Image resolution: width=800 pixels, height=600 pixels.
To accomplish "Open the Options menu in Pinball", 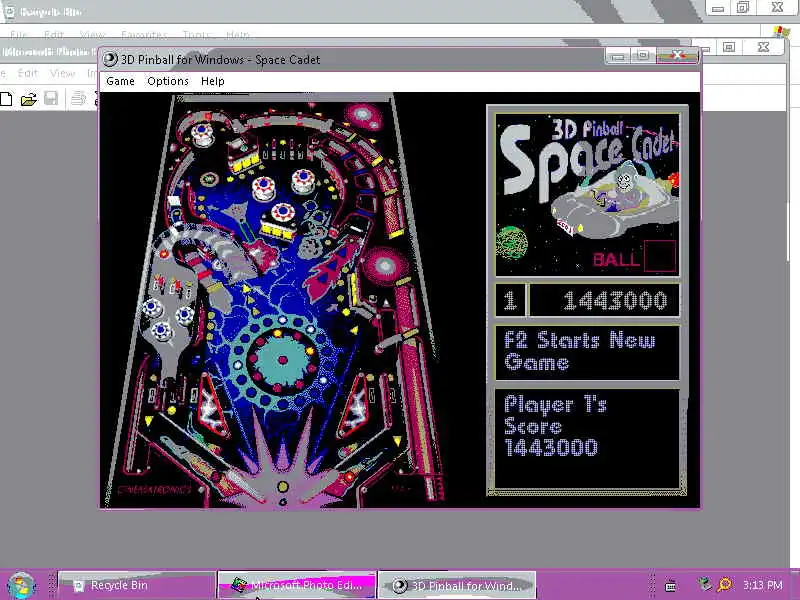I will tap(168, 81).
